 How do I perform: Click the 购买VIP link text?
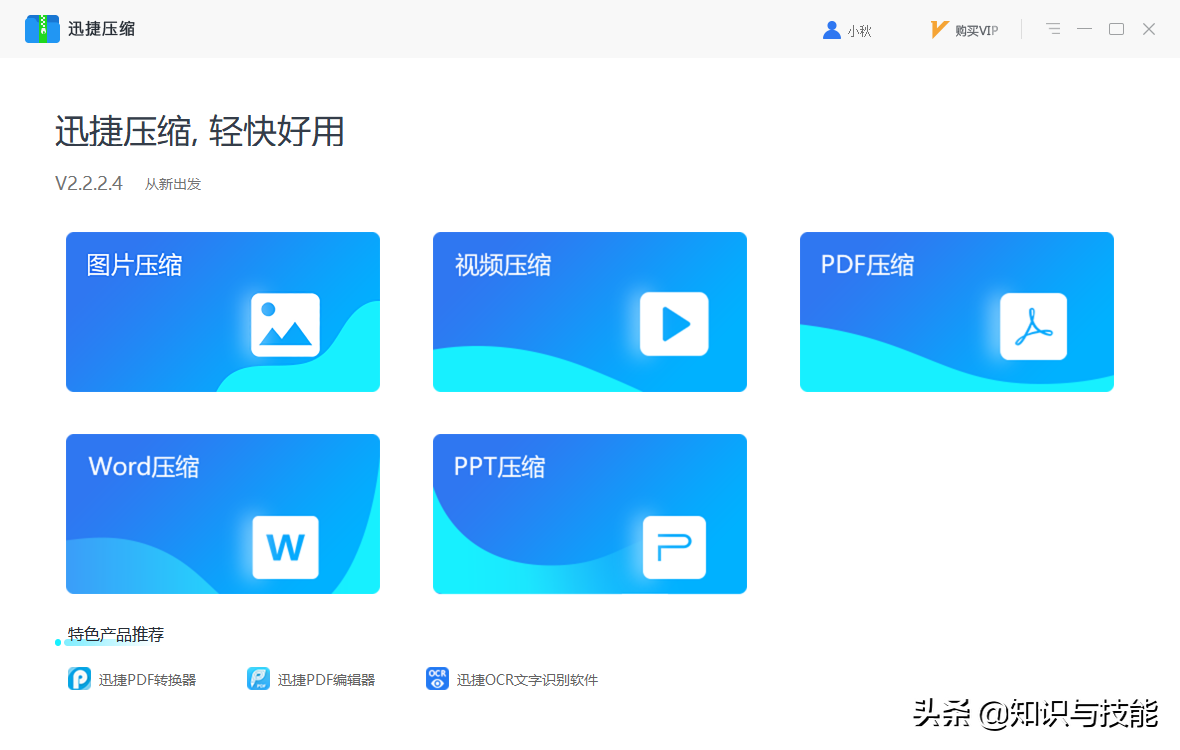point(976,31)
